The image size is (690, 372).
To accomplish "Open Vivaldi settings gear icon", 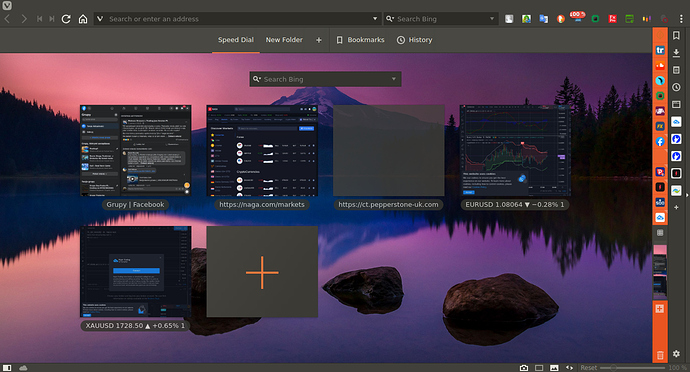I will [x=676, y=354].
